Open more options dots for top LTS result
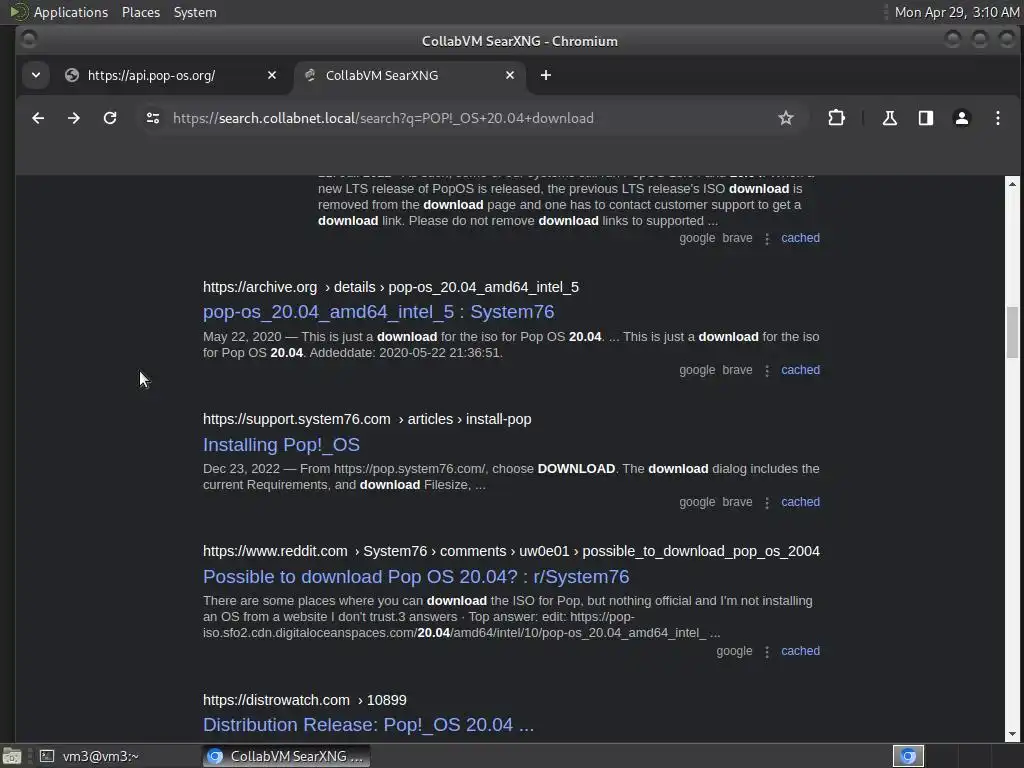 767,238
